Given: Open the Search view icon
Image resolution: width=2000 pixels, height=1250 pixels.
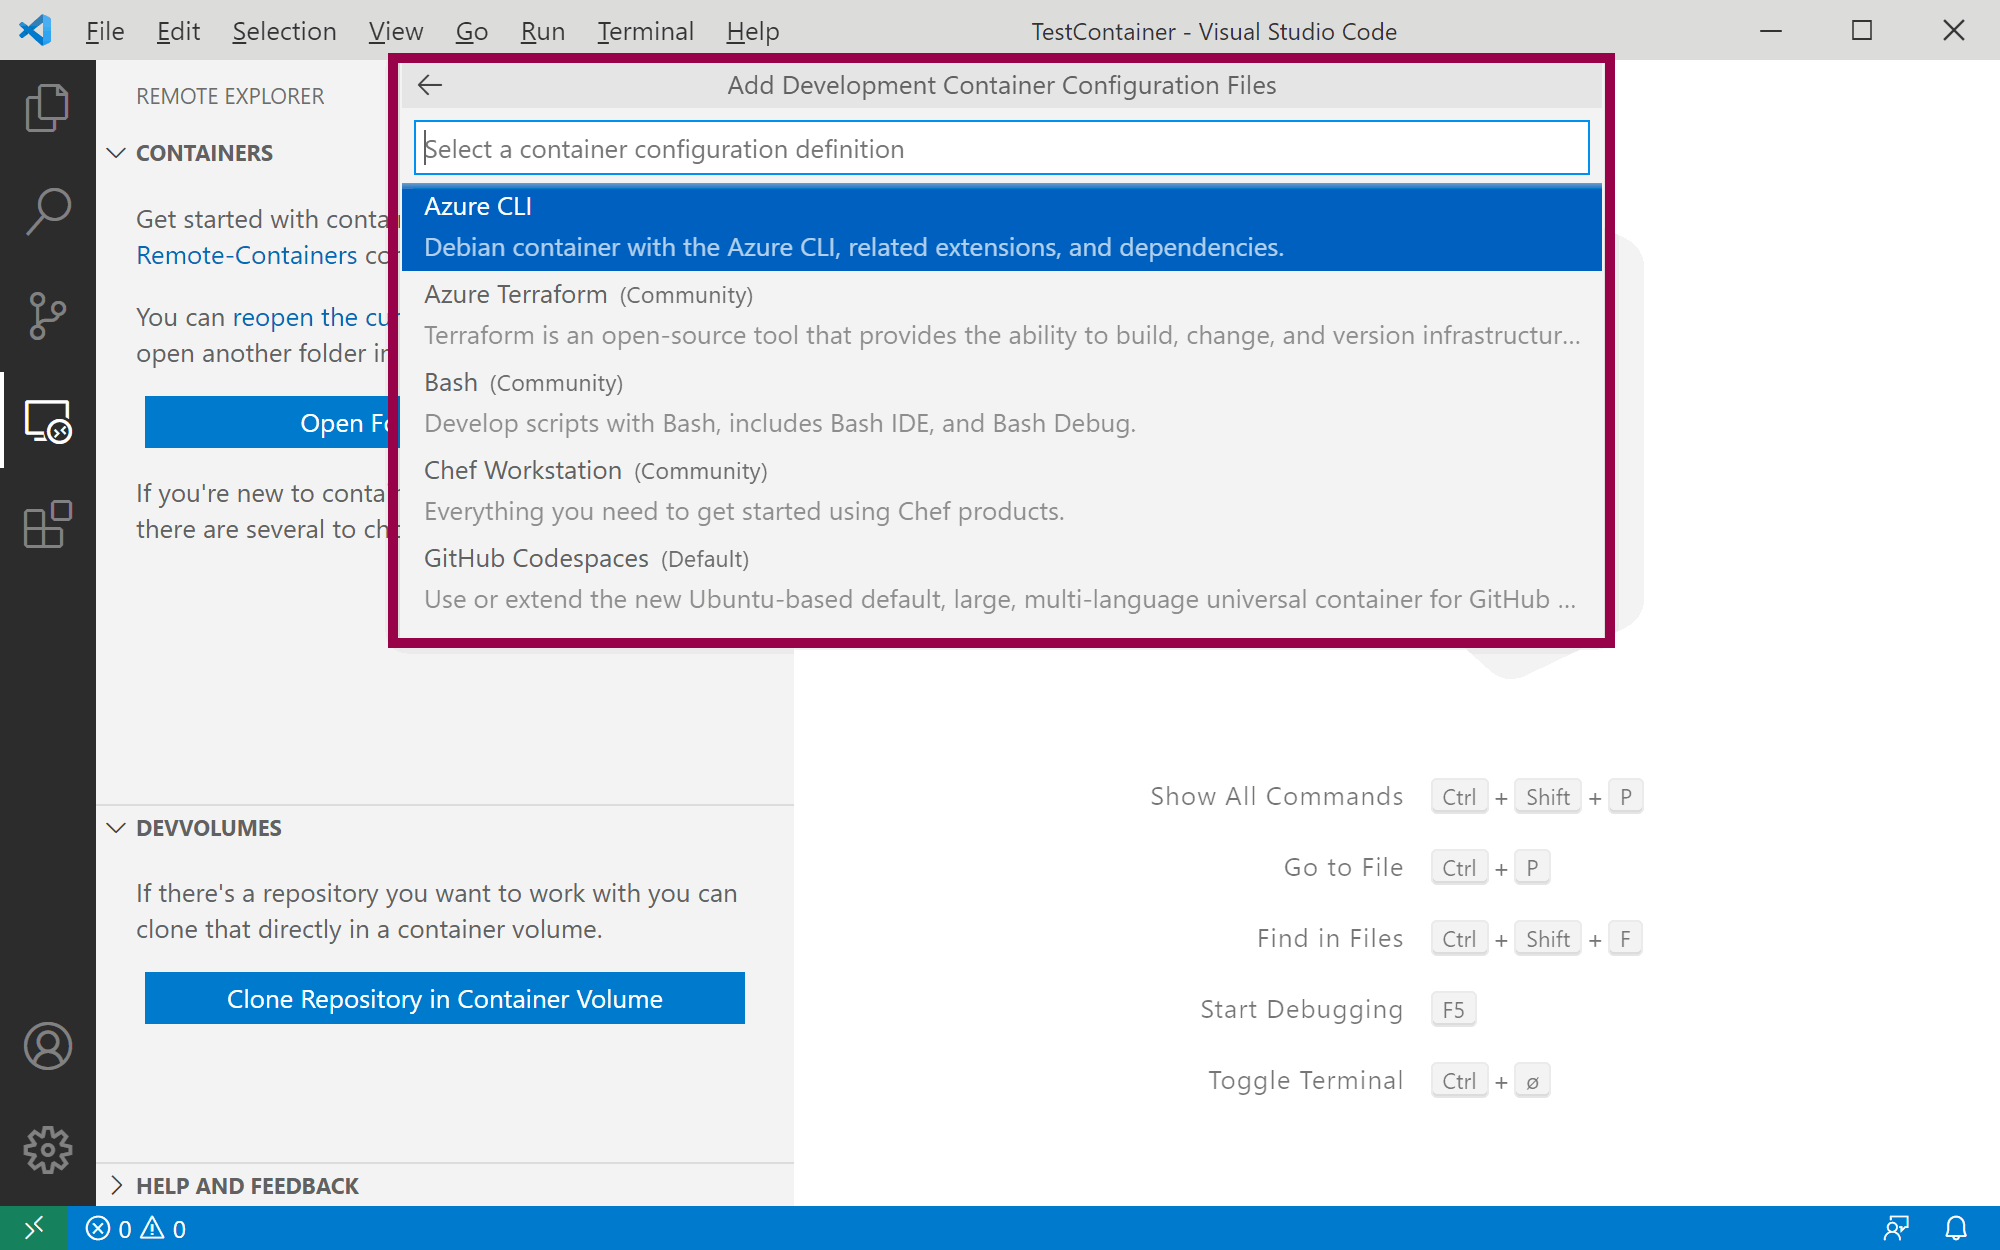Looking at the screenshot, I should (47, 211).
